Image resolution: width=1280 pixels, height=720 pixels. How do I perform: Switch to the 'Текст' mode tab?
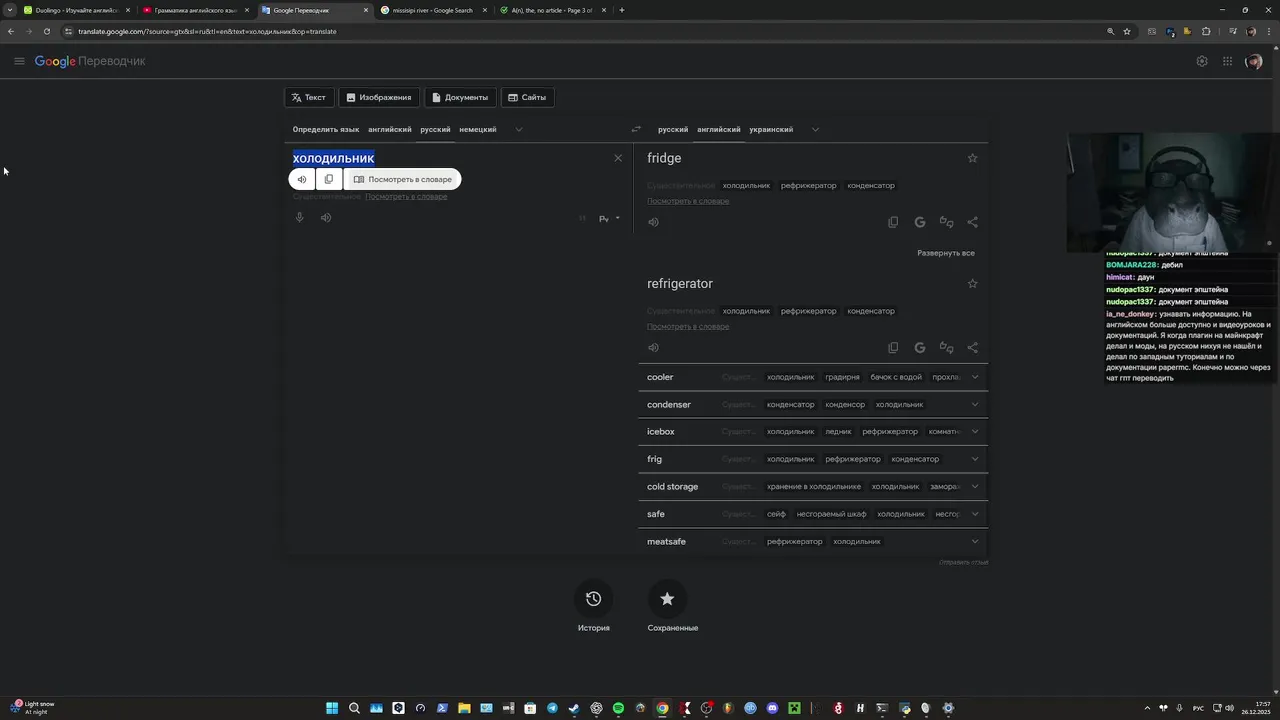[x=309, y=97]
